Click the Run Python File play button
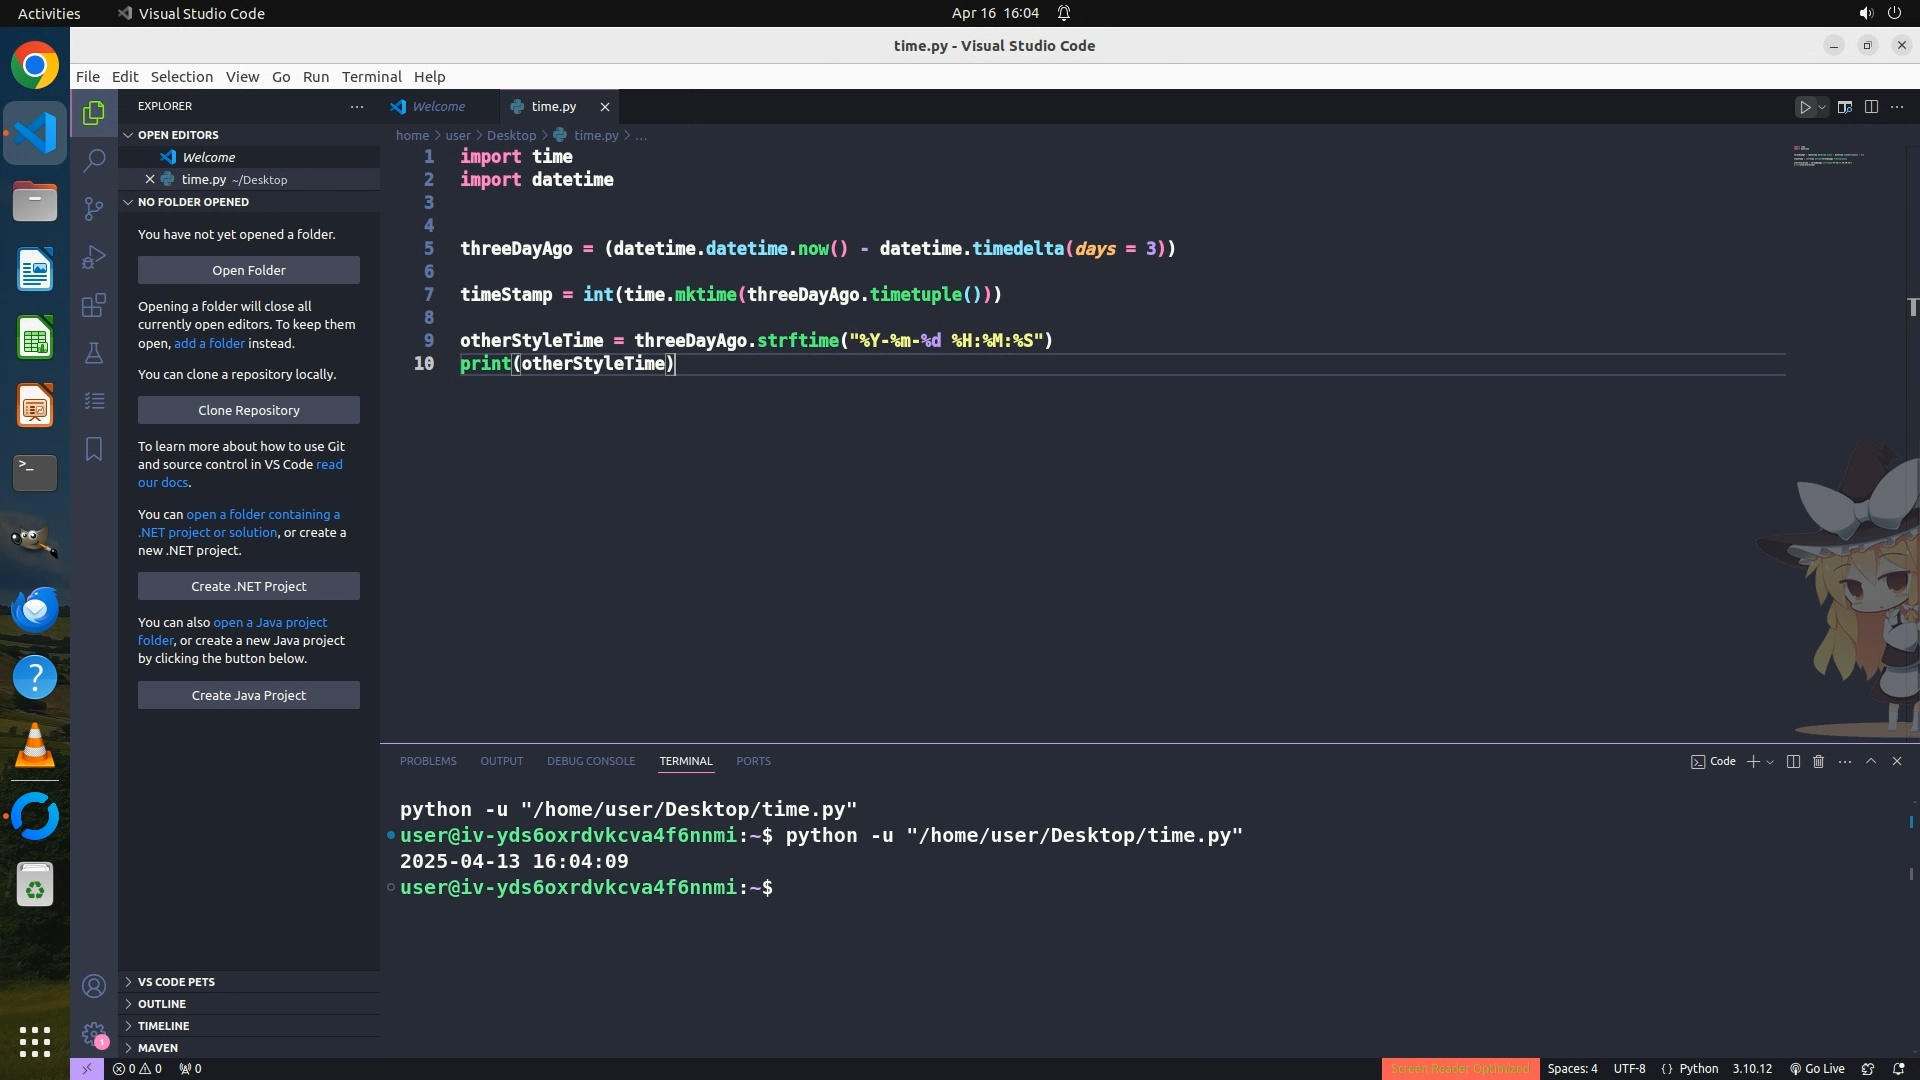 coord(1805,107)
